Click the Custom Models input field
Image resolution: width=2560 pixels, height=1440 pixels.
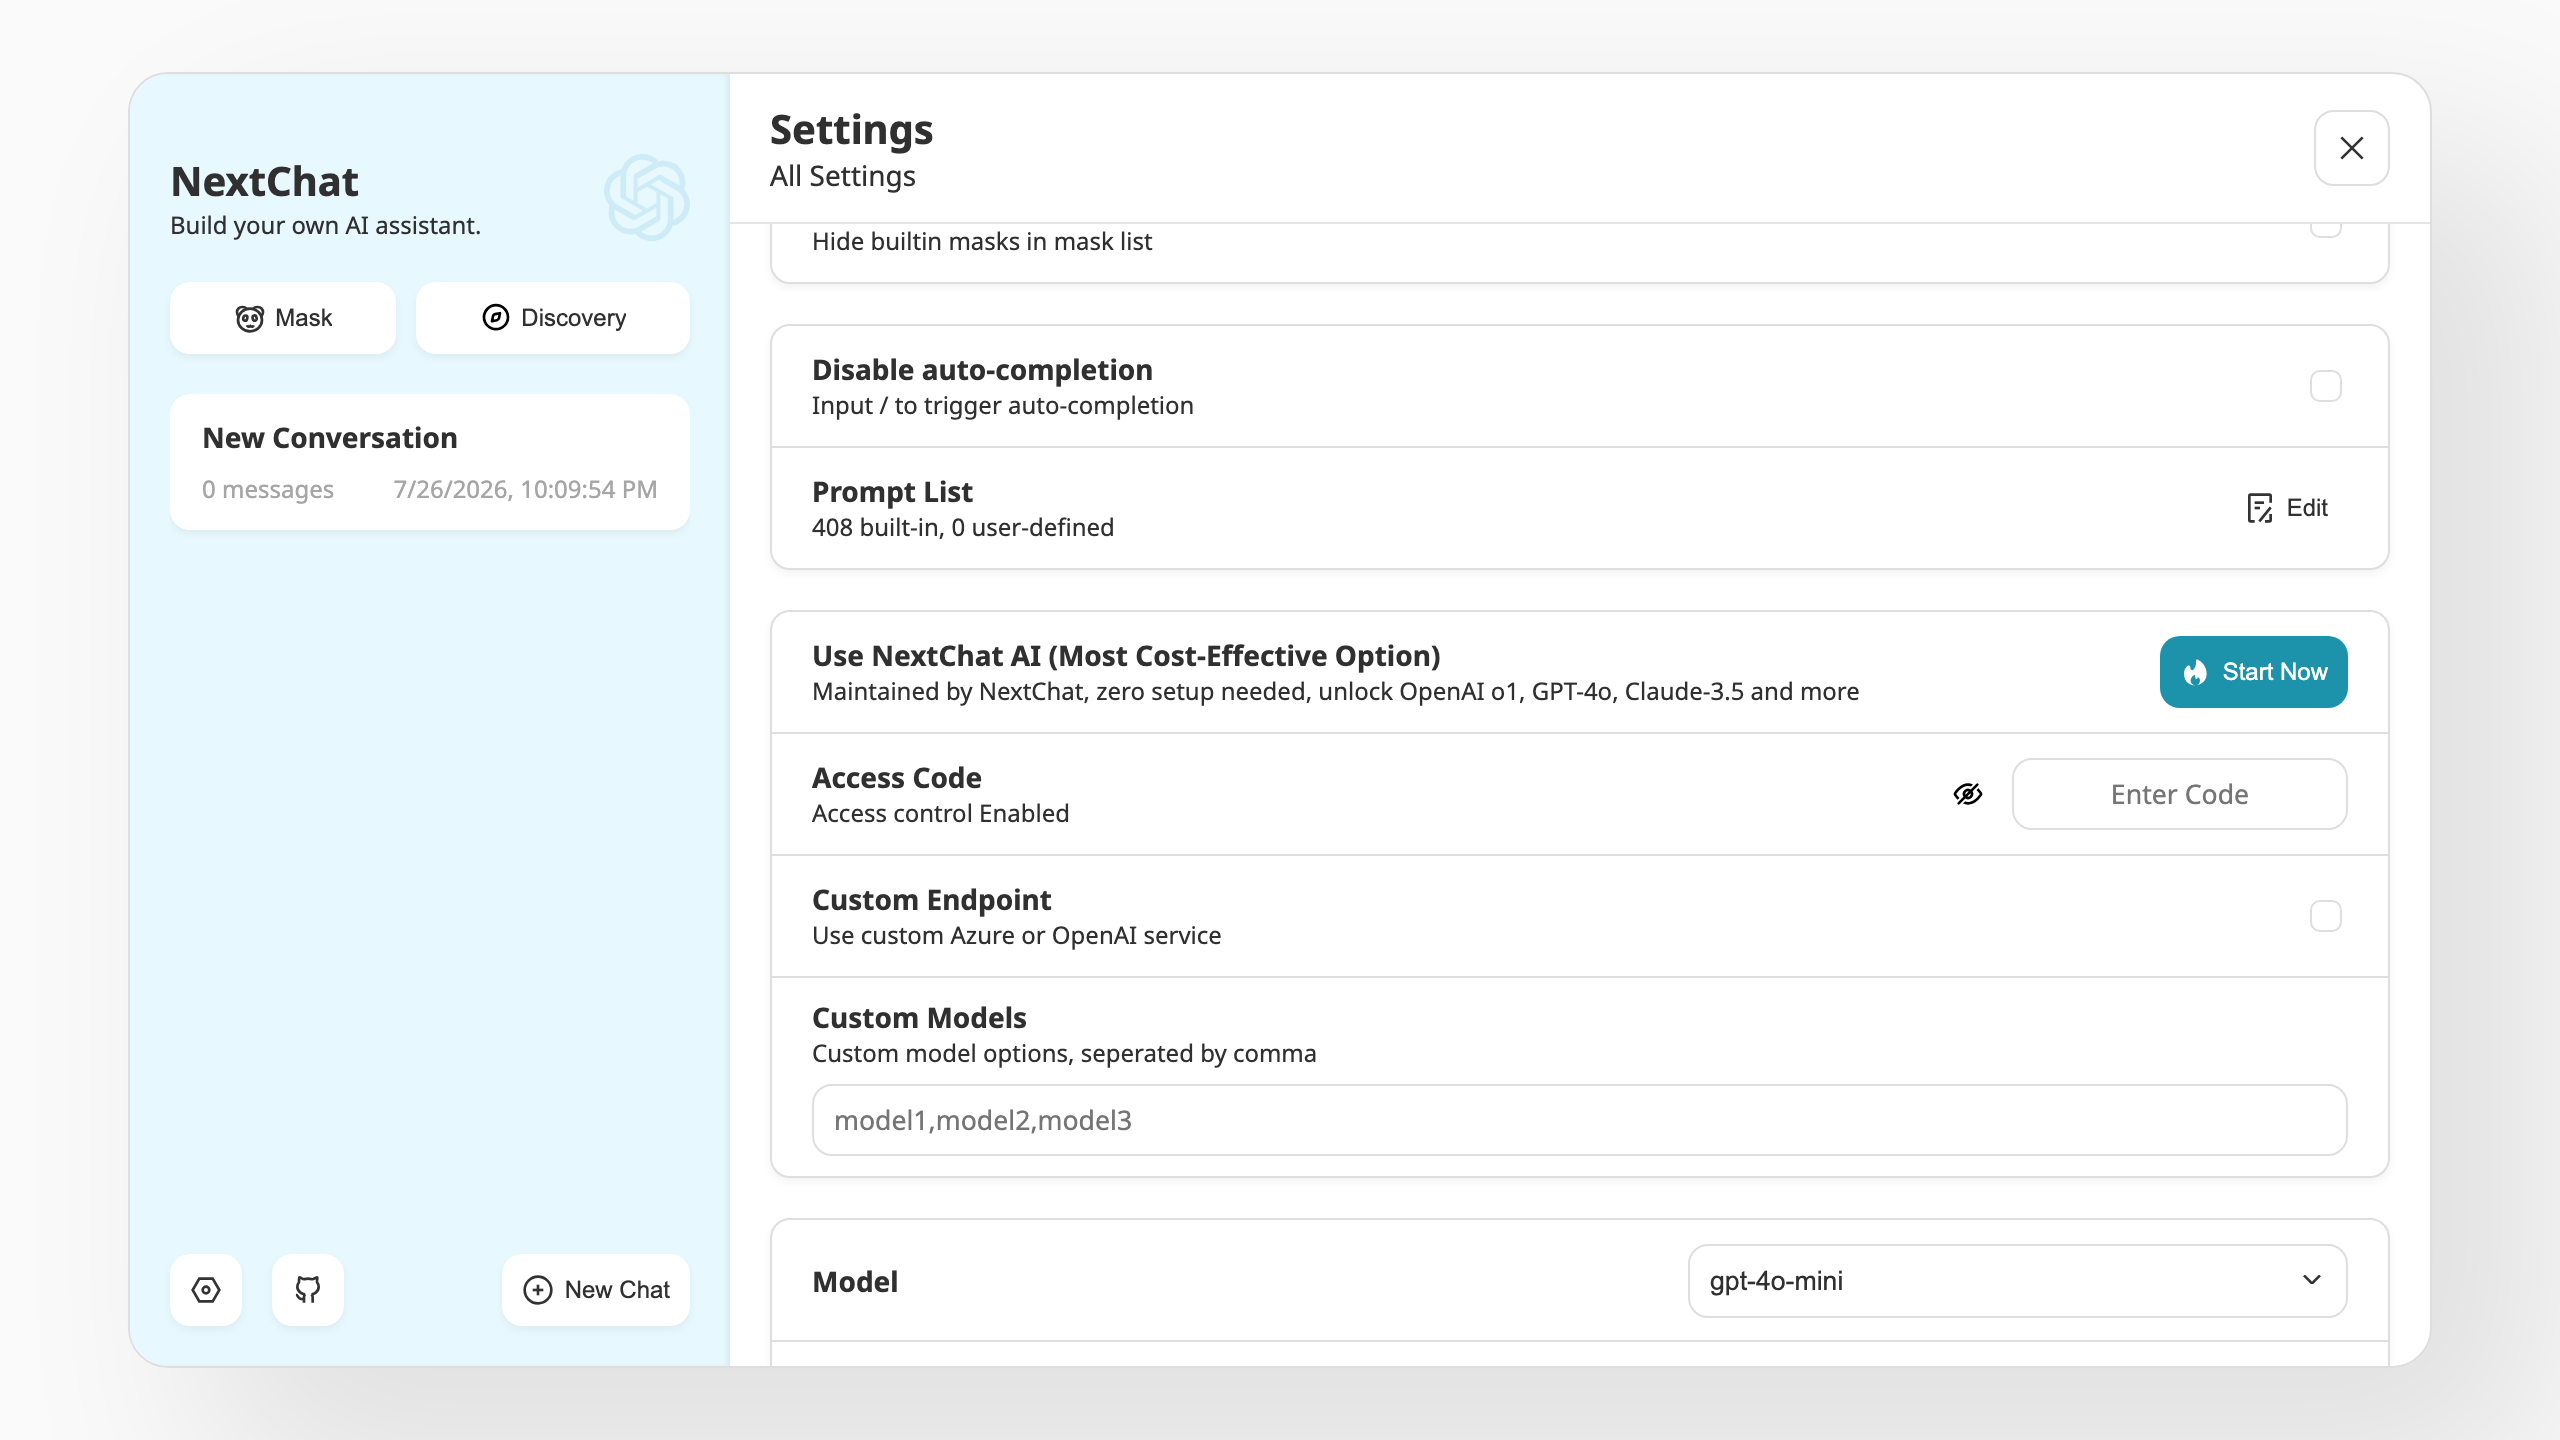coord(1580,1120)
